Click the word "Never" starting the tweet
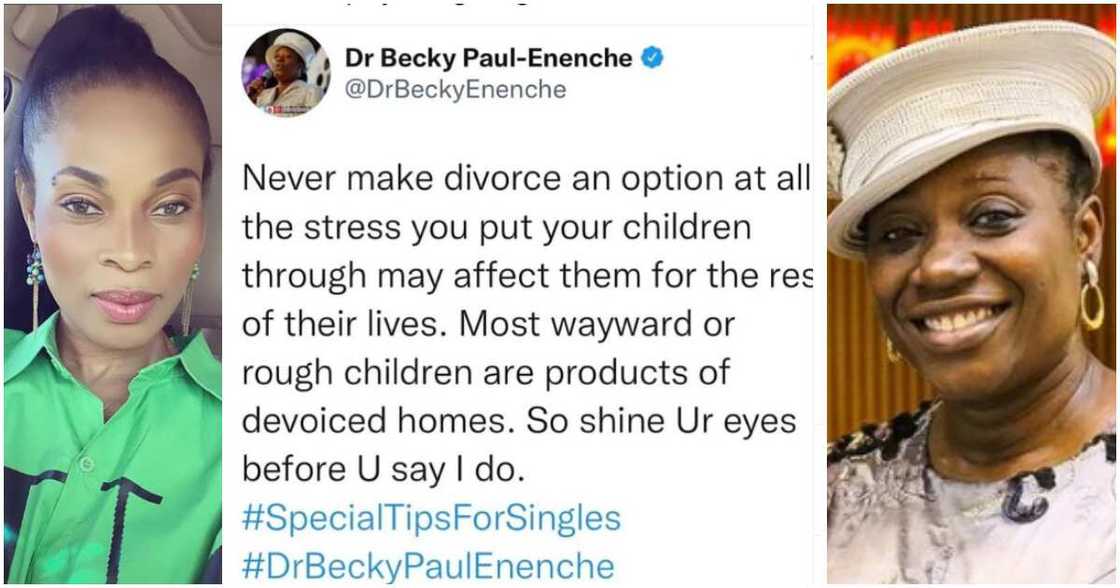The width and height of the screenshot is (1120, 588). pos(284,180)
